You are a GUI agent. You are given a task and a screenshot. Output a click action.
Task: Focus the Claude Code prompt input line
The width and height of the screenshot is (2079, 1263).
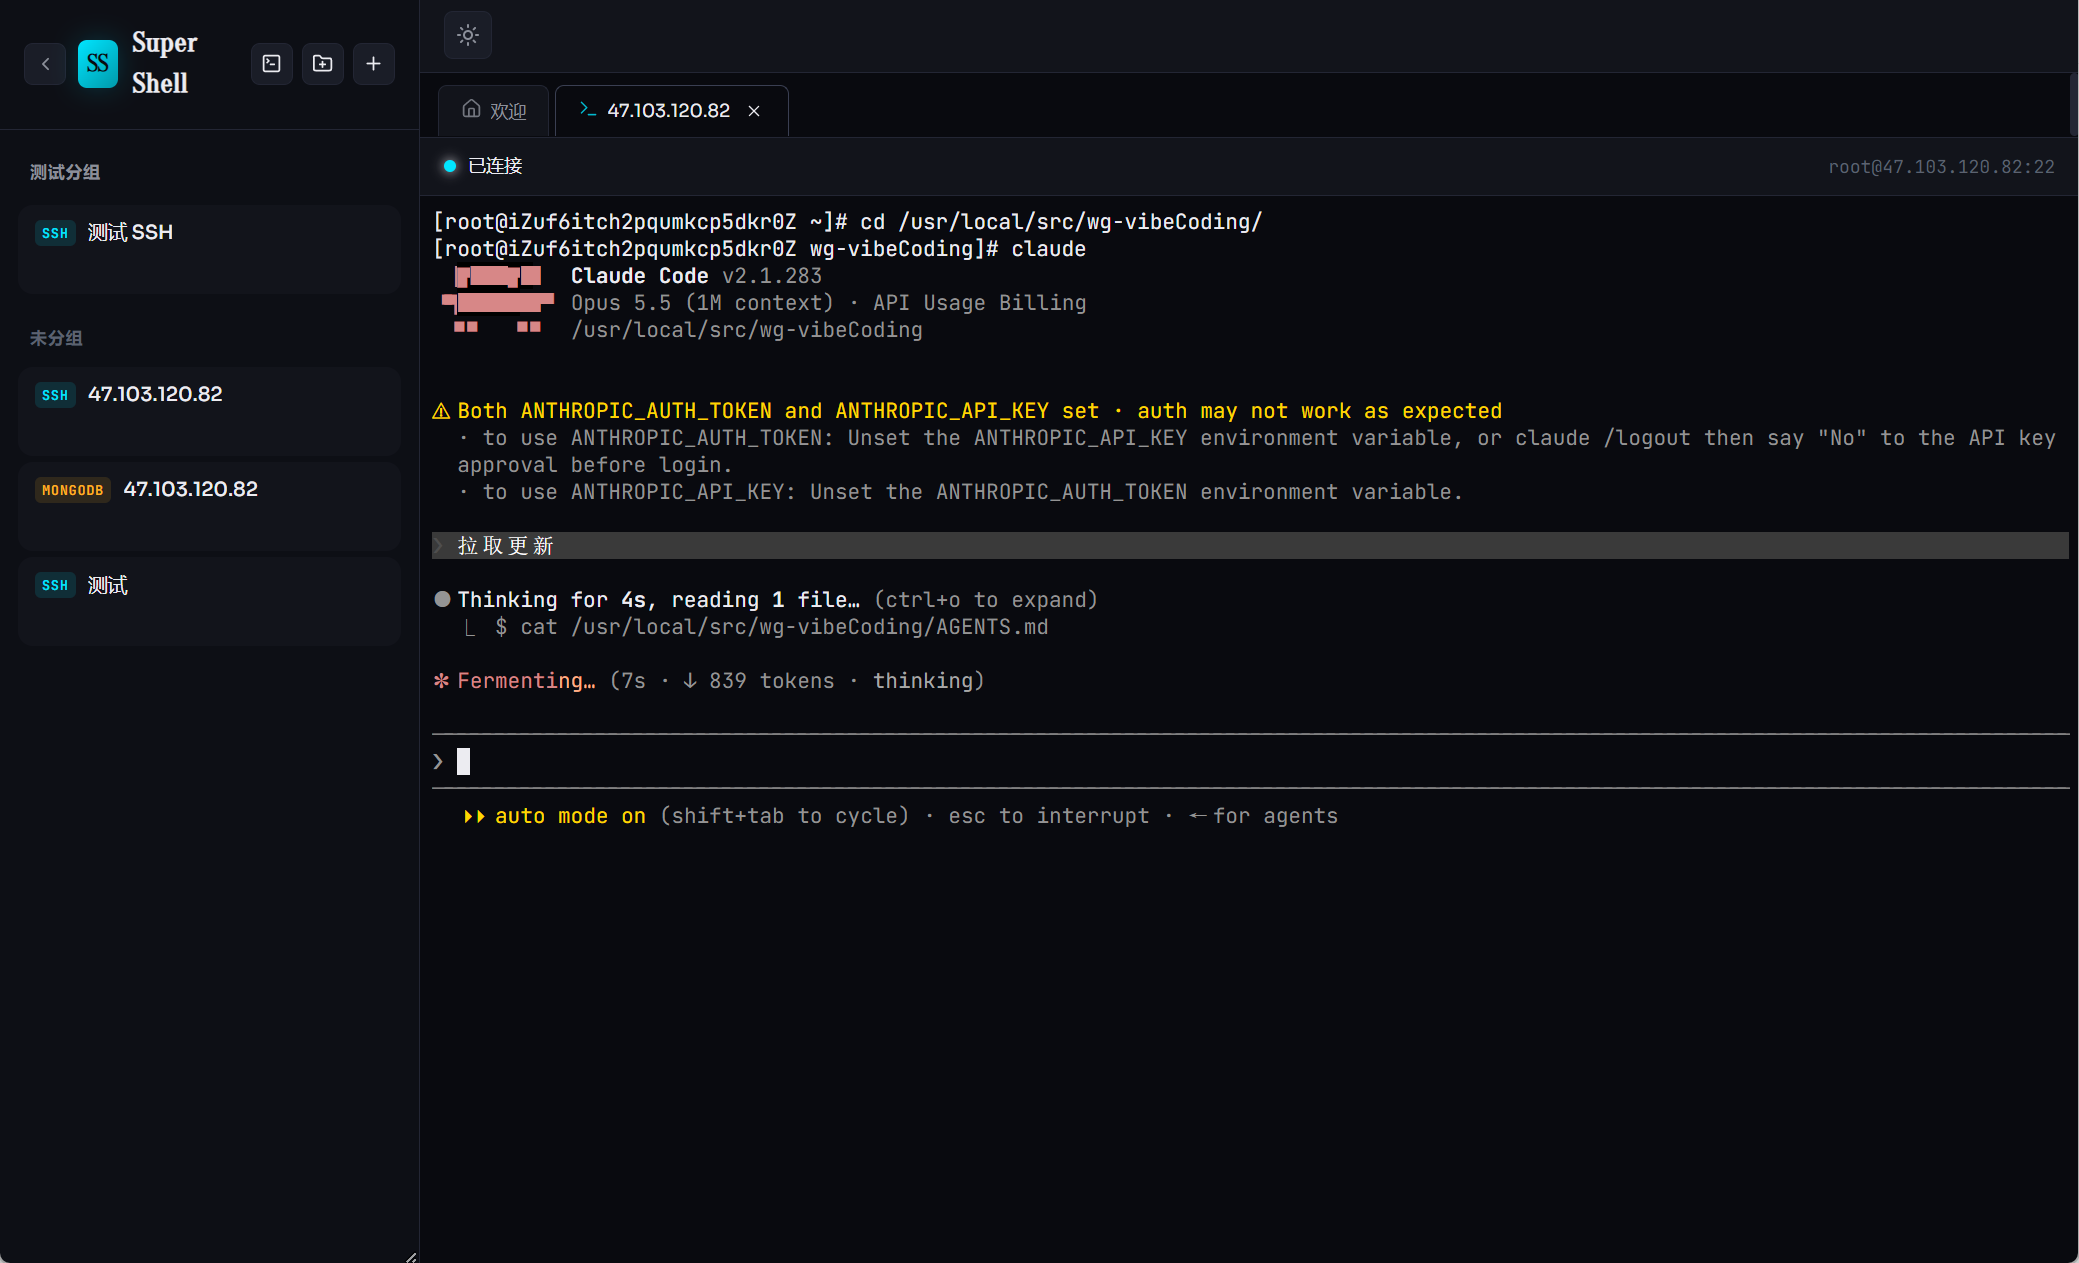1250,762
